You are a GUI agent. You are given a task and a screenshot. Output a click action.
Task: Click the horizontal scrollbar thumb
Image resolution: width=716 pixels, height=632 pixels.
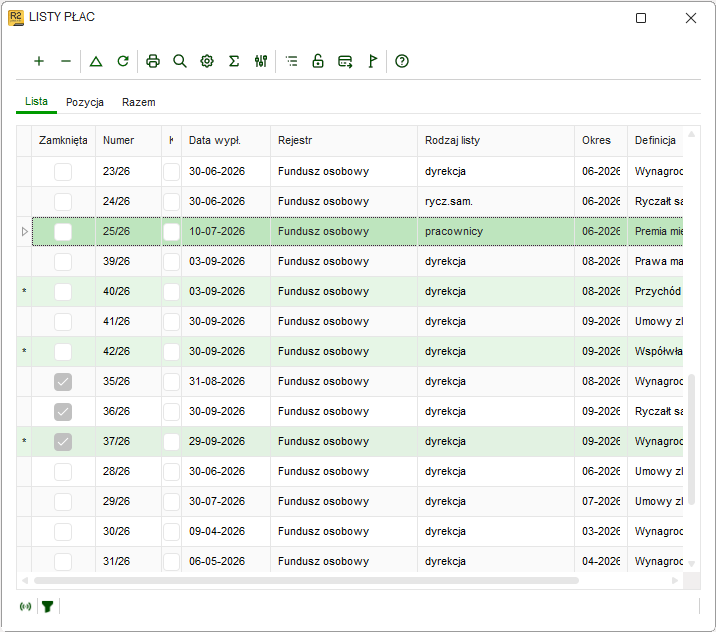(306, 580)
